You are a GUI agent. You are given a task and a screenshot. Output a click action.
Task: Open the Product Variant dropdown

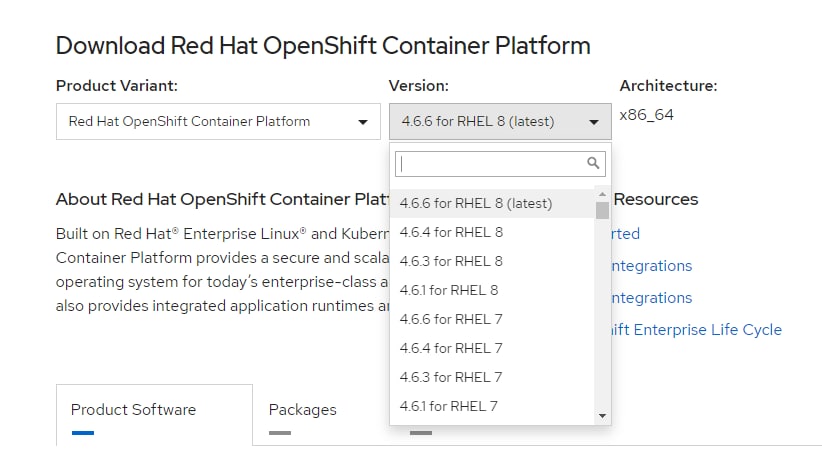[218, 122]
